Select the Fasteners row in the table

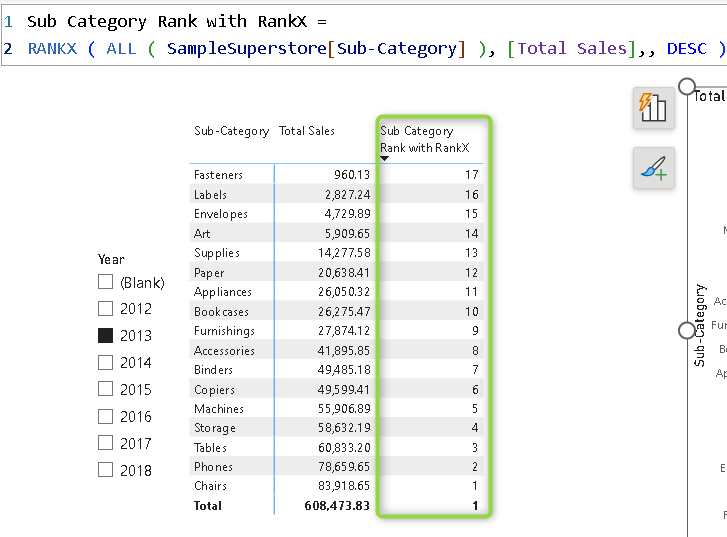pyautogui.click(x=218, y=175)
